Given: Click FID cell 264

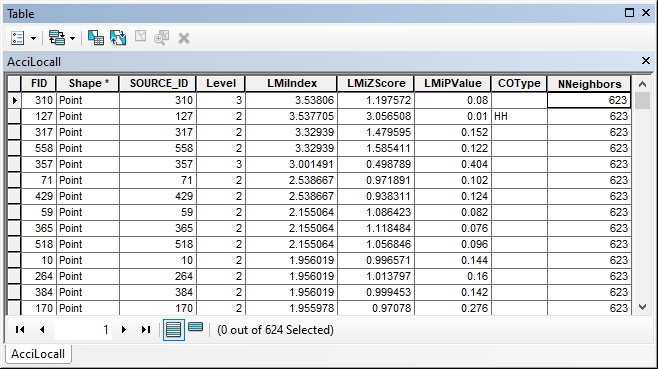Looking at the screenshot, I should [39, 276].
